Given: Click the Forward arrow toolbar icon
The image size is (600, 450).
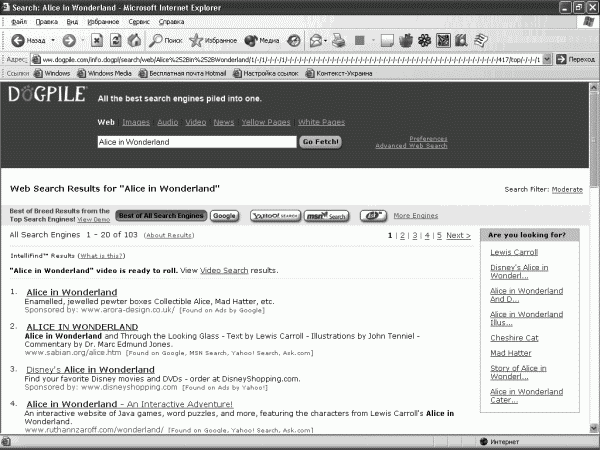Looking at the screenshot, I should coord(69,40).
